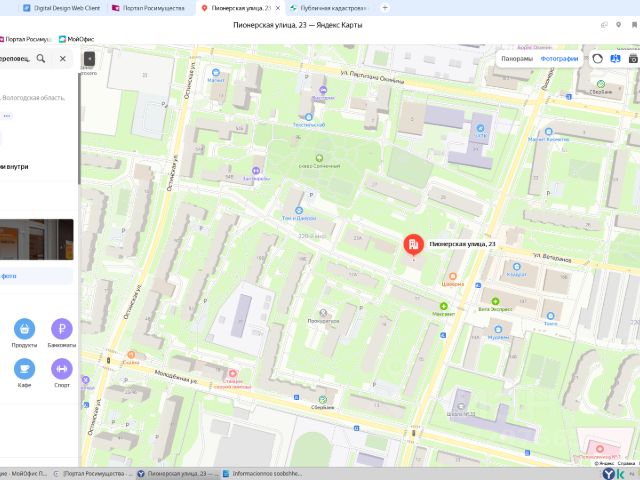Click the Продукты category icon

(x=24, y=329)
